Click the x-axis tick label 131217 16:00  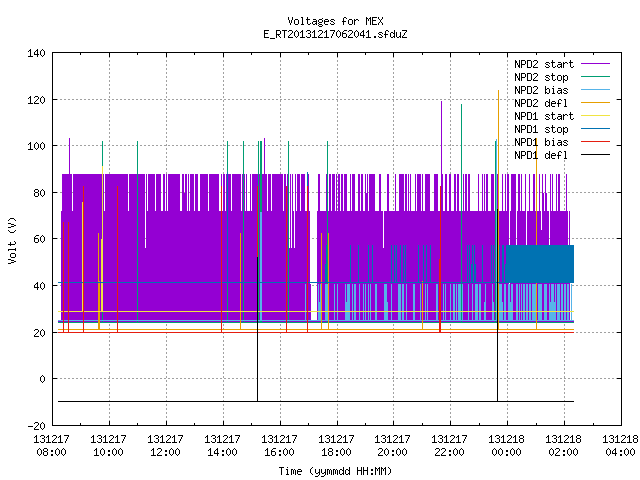point(279,446)
